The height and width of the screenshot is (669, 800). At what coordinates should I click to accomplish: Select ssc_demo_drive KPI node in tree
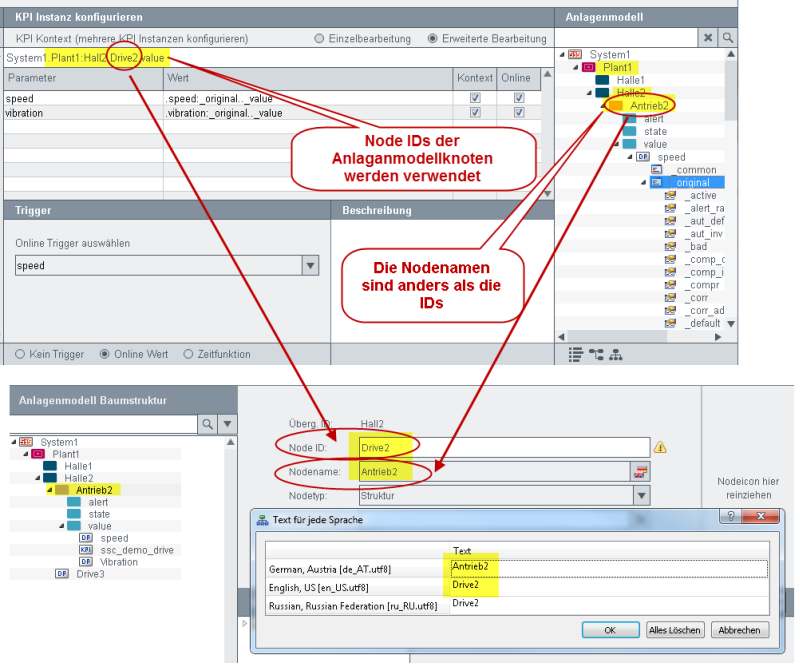point(136,550)
